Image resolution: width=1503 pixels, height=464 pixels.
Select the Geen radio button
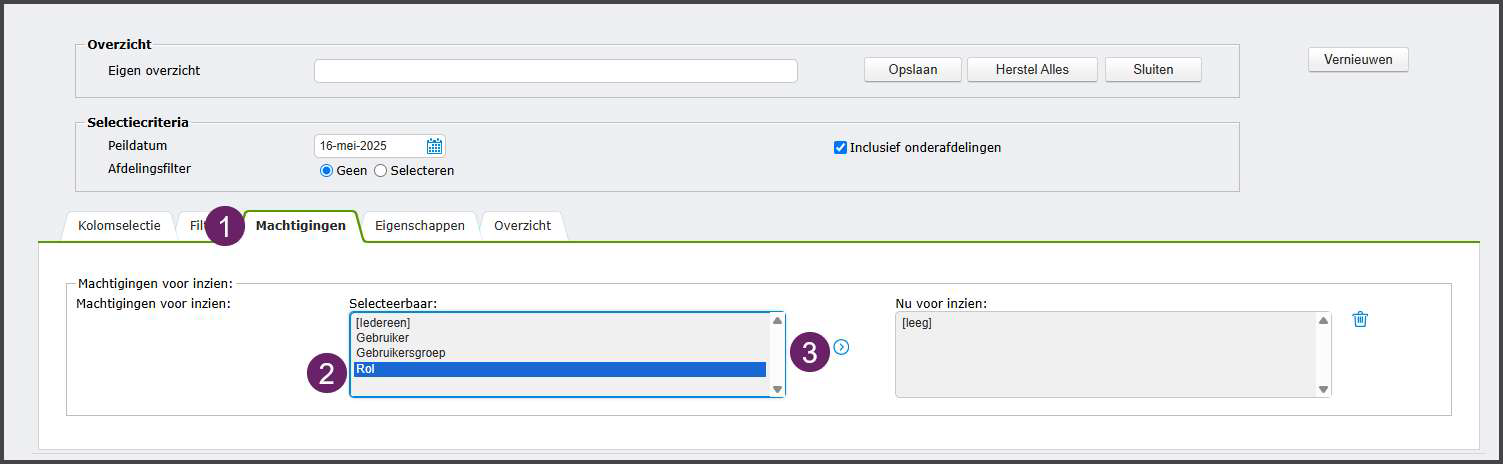click(326, 171)
